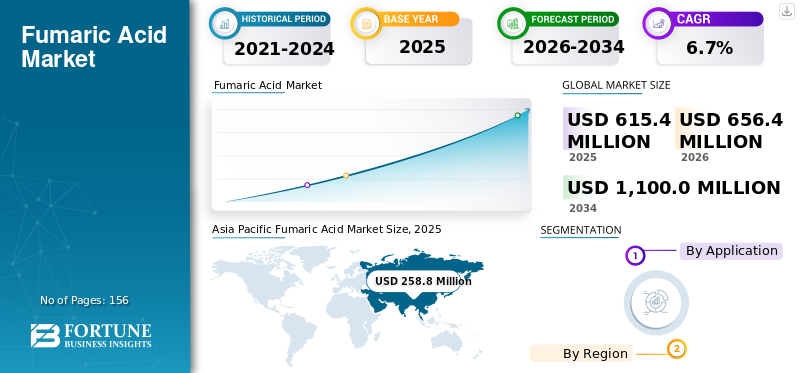This screenshot has width=800, height=373.
Task: Click the GLOBAL MARKET SIZE heading
Action: pos(616,85)
